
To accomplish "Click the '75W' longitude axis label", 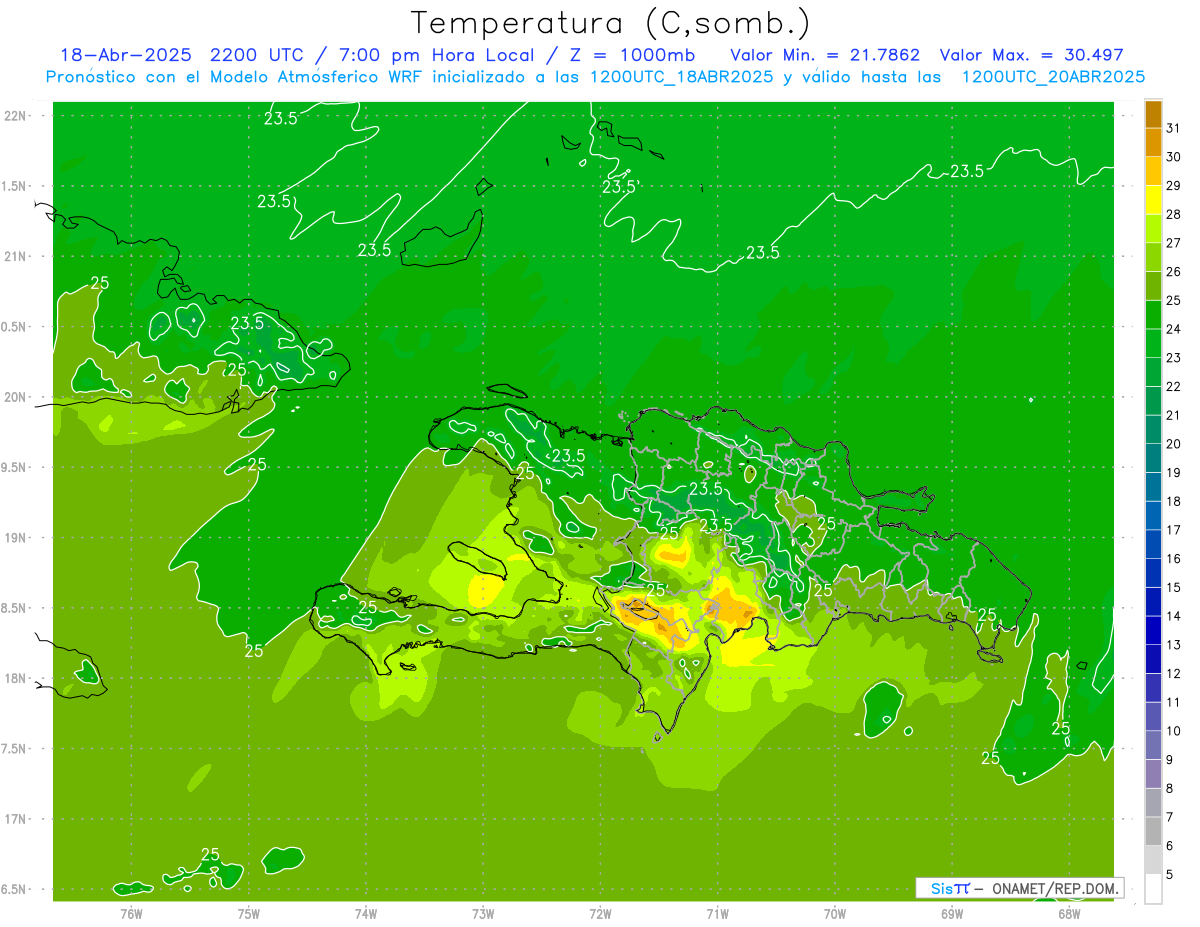I will point(248,913).
